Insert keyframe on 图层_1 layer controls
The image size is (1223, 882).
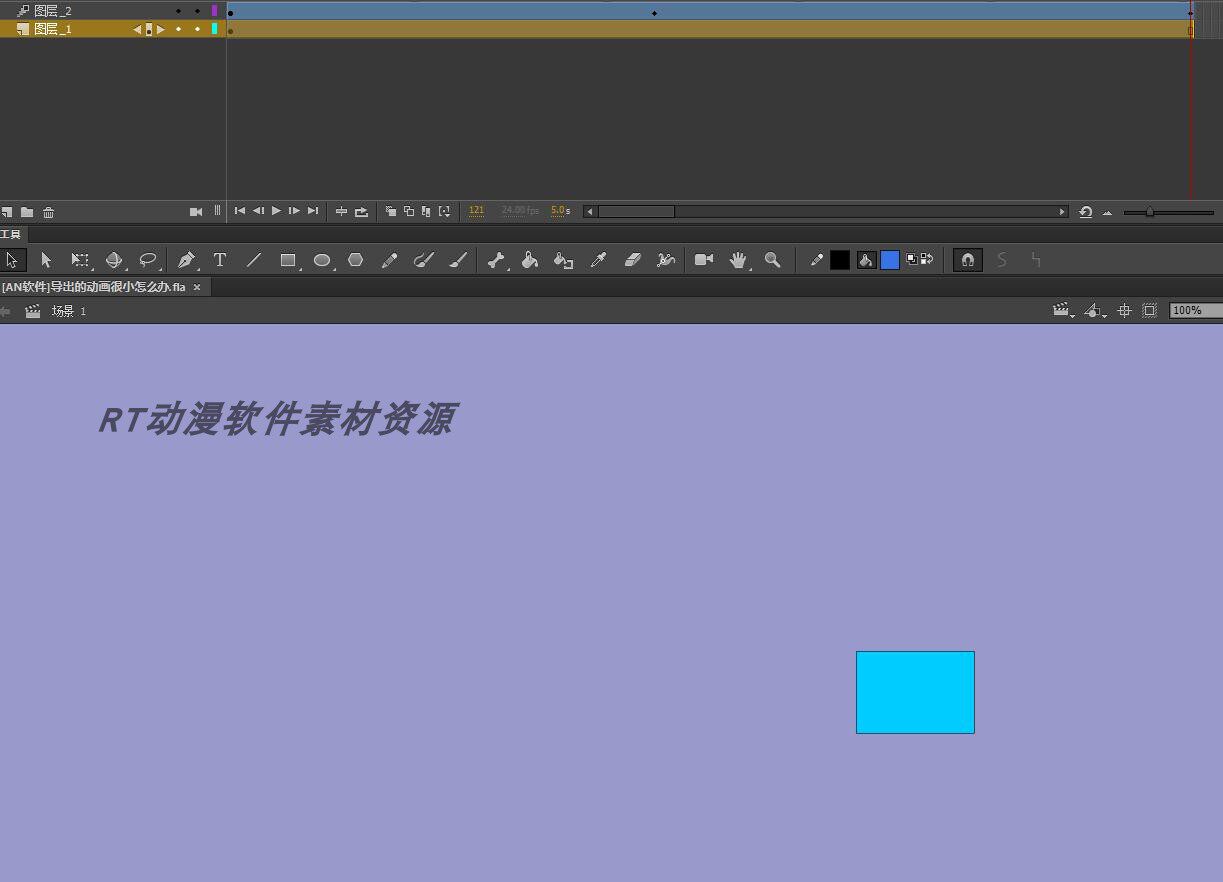coord(149,29)
